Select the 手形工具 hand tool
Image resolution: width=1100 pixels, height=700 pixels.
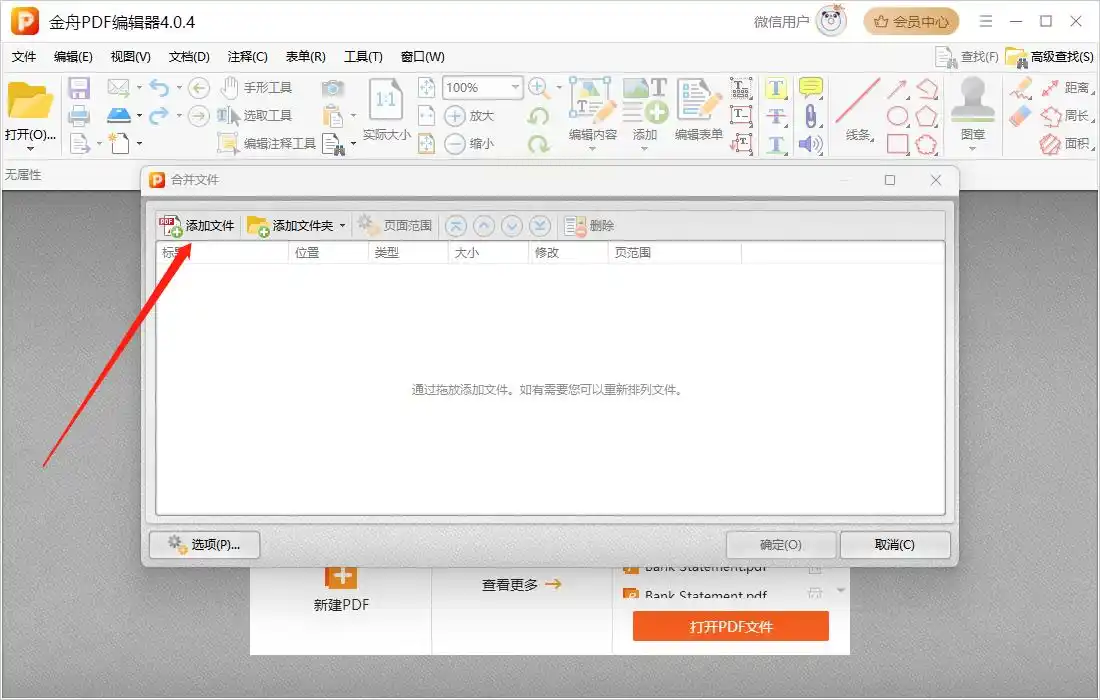256,88
